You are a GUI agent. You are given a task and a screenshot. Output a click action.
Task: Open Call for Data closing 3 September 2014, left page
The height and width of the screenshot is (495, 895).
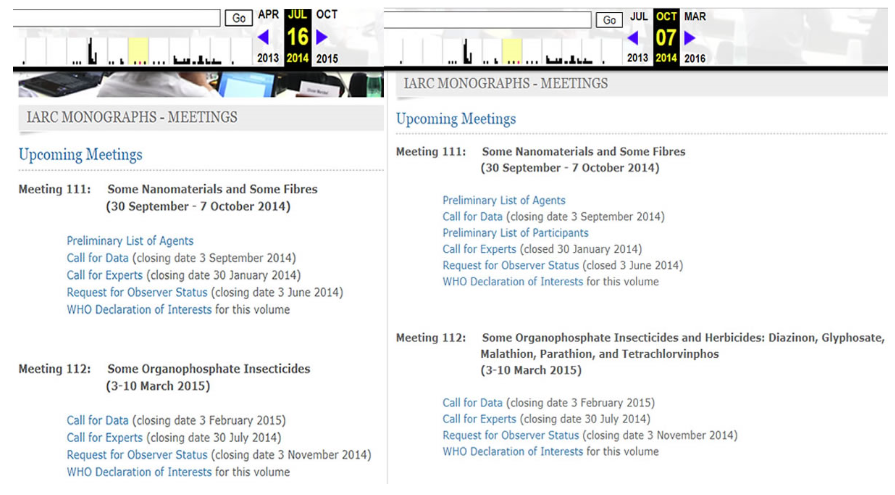98,258
